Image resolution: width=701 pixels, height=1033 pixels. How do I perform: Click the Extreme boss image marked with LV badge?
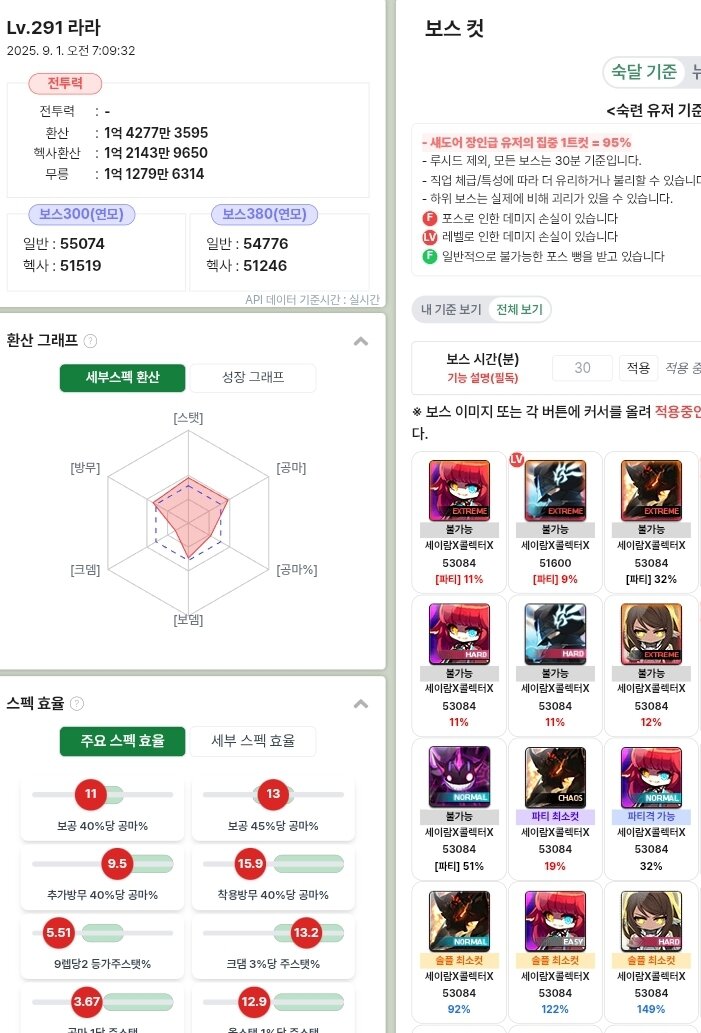point(555,490)
